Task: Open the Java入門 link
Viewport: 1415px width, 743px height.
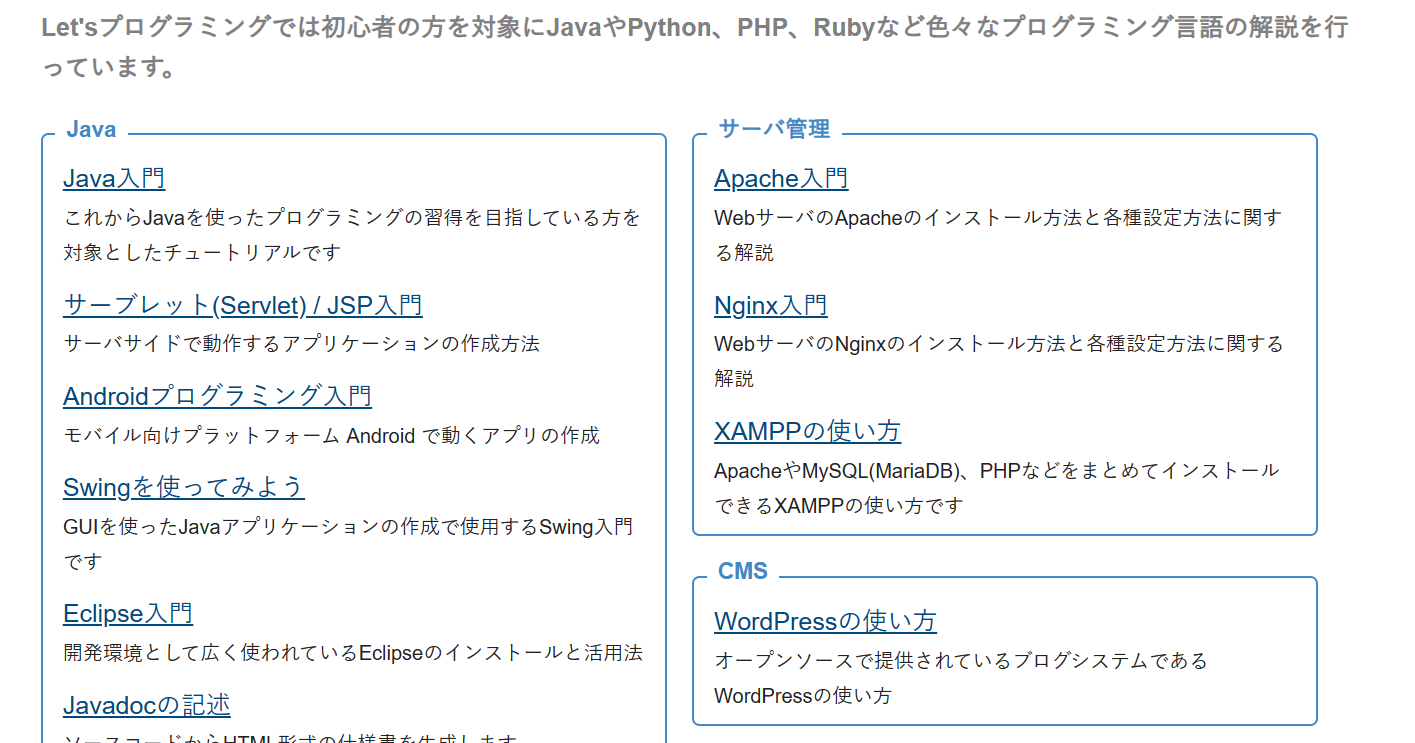Action: 114,179
